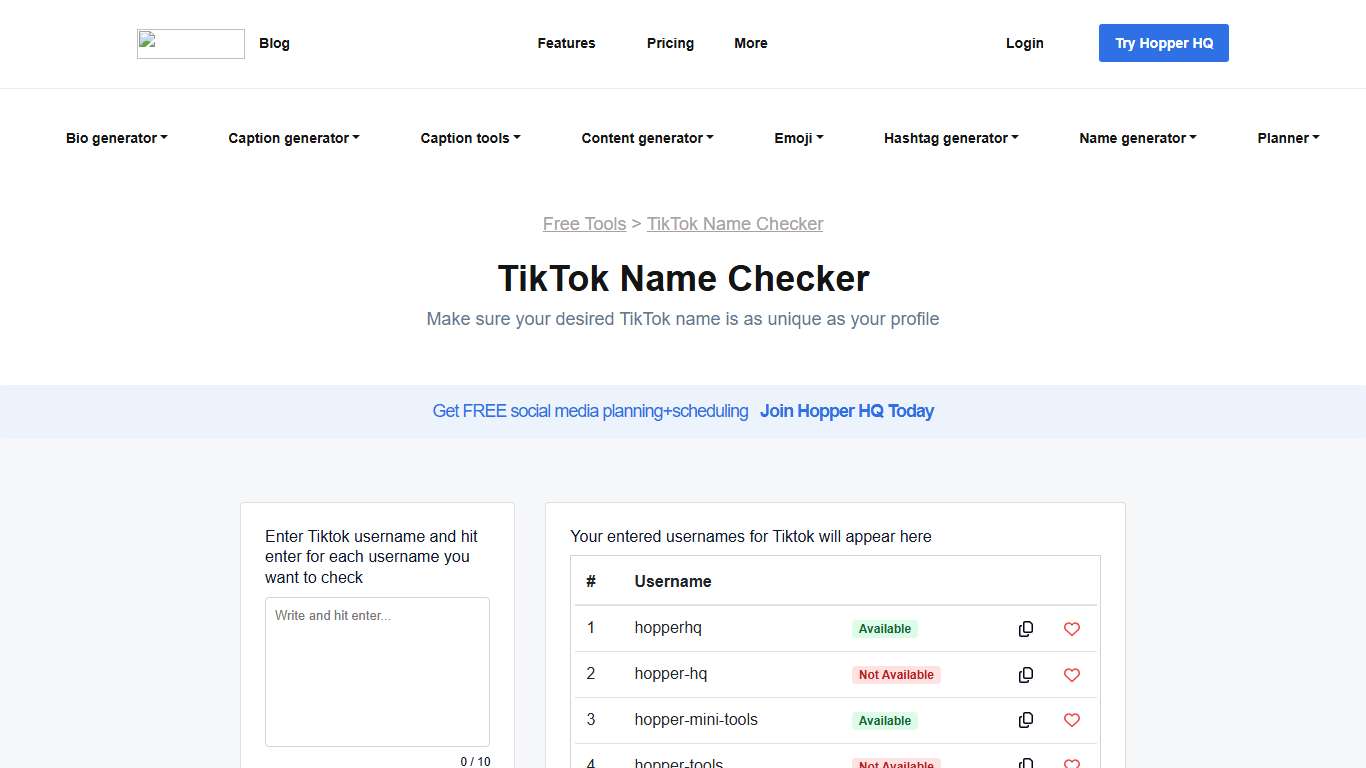Click the TikTok Name Checker breadcrumb
Image resolution: width=1366 pixels, height=768 pixels.
point(735,223)
